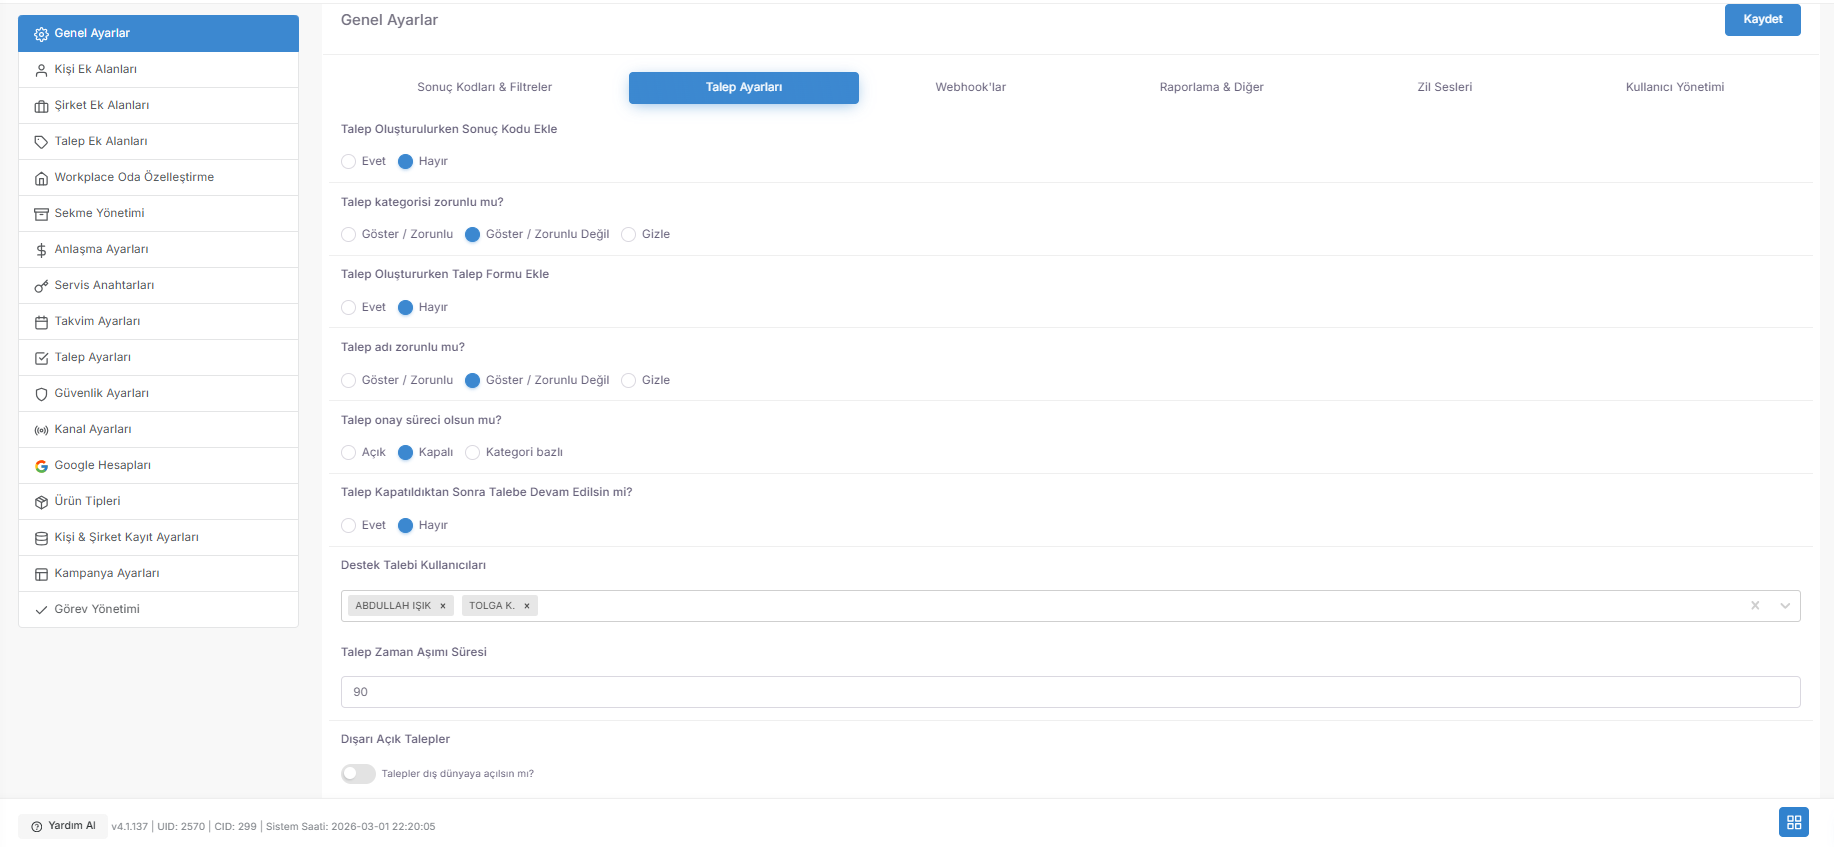Click the box icon beside Ürün Tipleri

pos(41,502)
